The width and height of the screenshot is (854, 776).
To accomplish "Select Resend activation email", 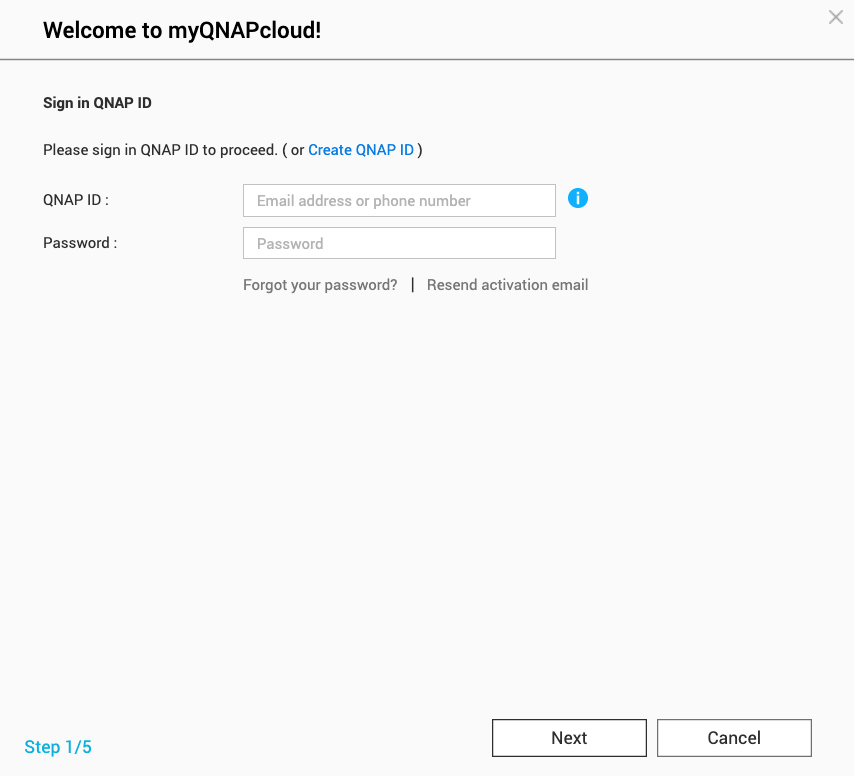I will coord(507,285).
